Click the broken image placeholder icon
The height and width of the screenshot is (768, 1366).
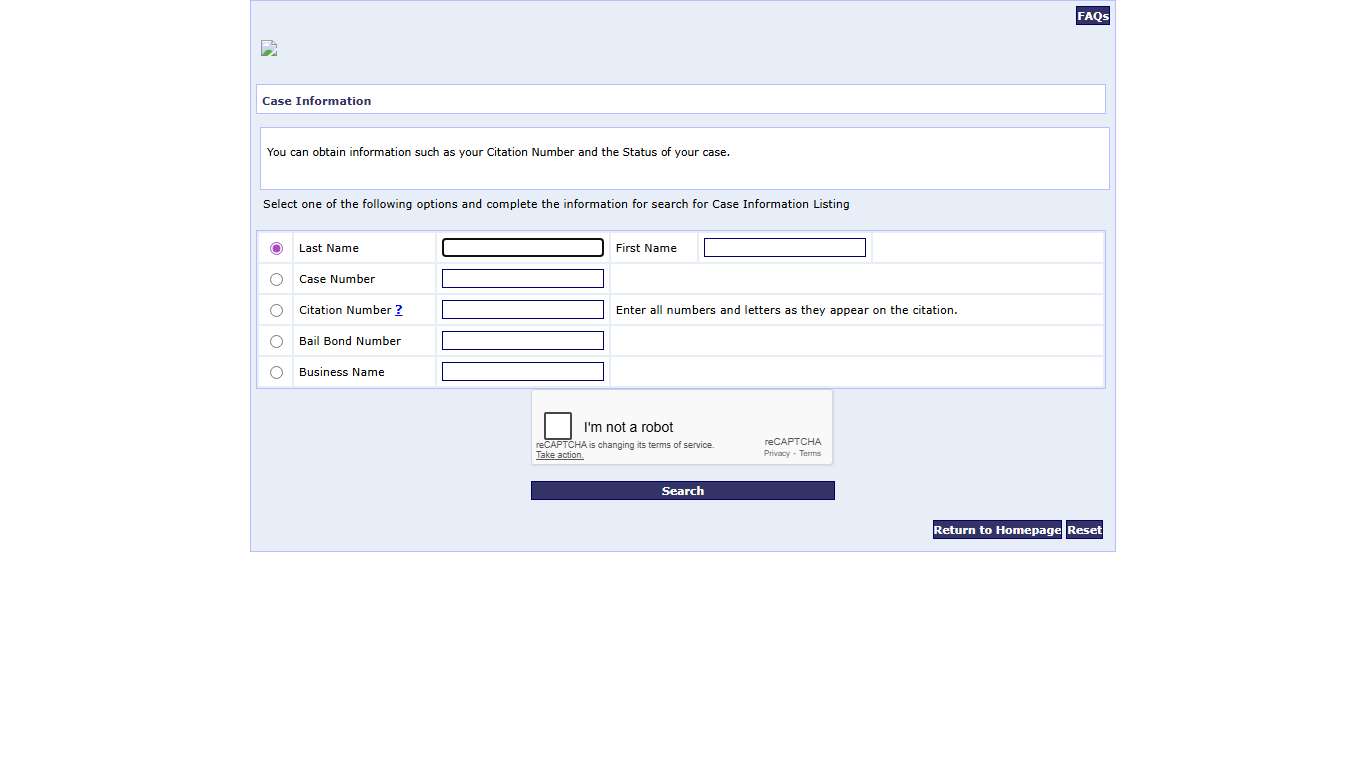click(x=268, y=48)
